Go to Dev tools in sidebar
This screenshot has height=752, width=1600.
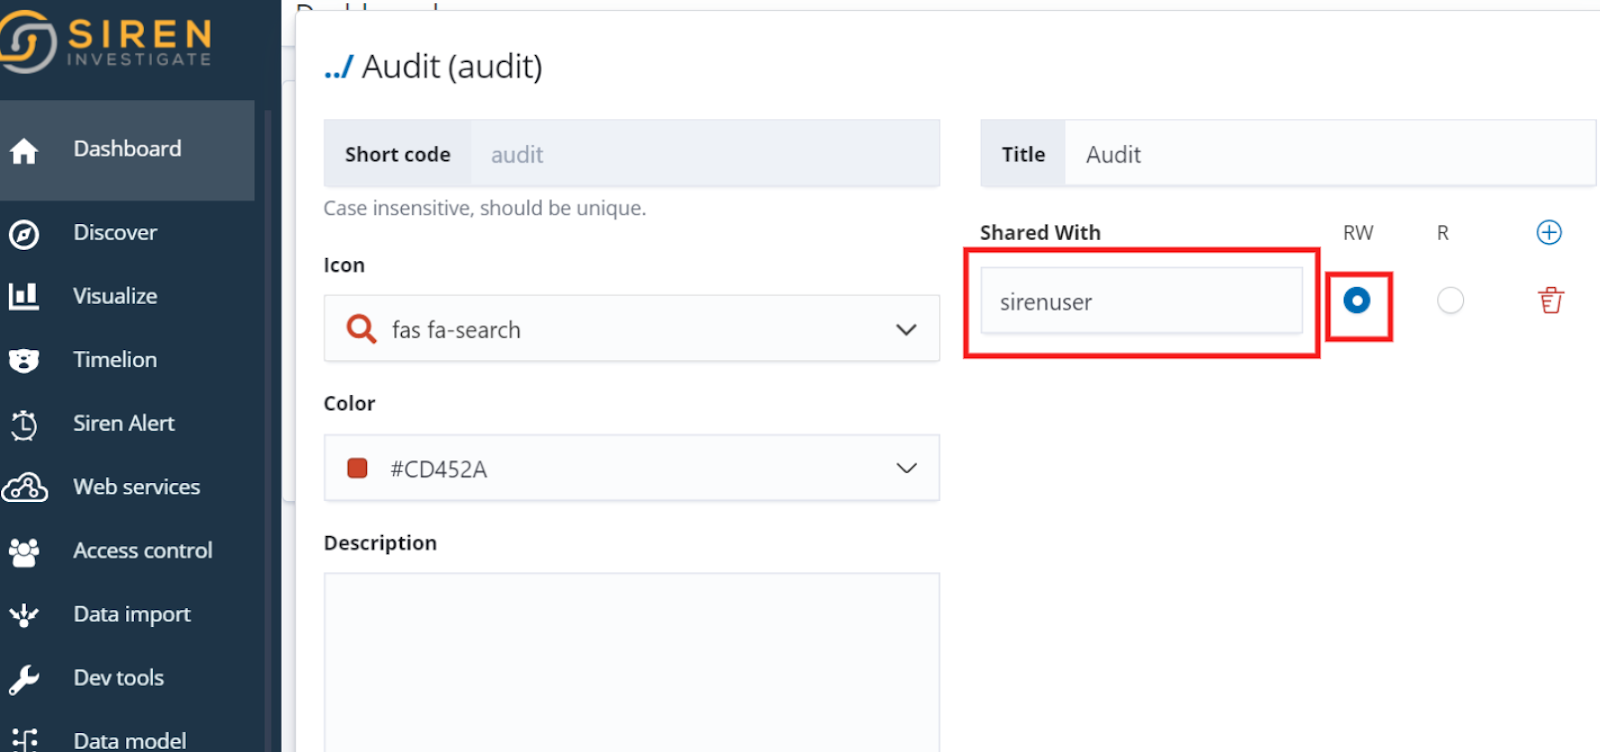tap(118, 678)
